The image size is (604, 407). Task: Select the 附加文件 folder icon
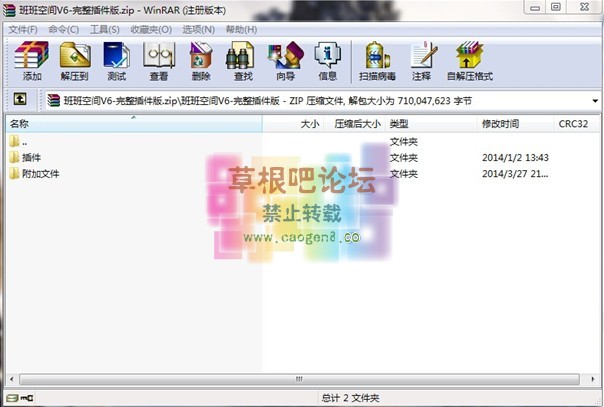15,173
